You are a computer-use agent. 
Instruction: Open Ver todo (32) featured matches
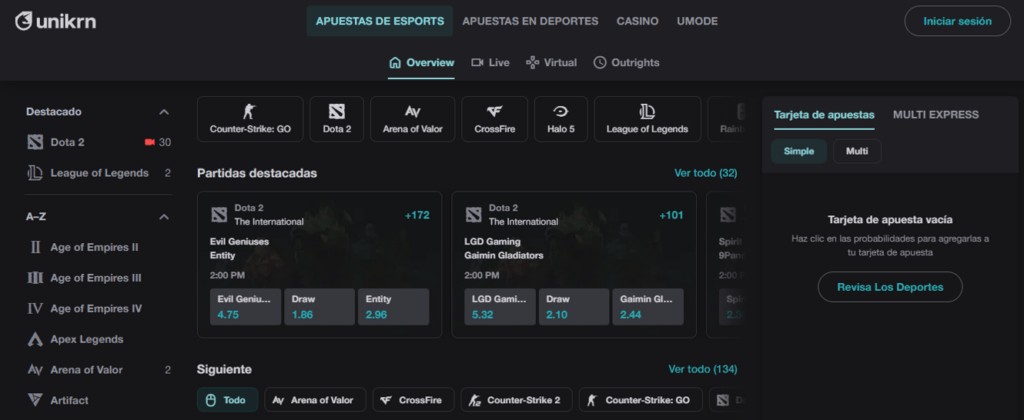click(705, 173)
